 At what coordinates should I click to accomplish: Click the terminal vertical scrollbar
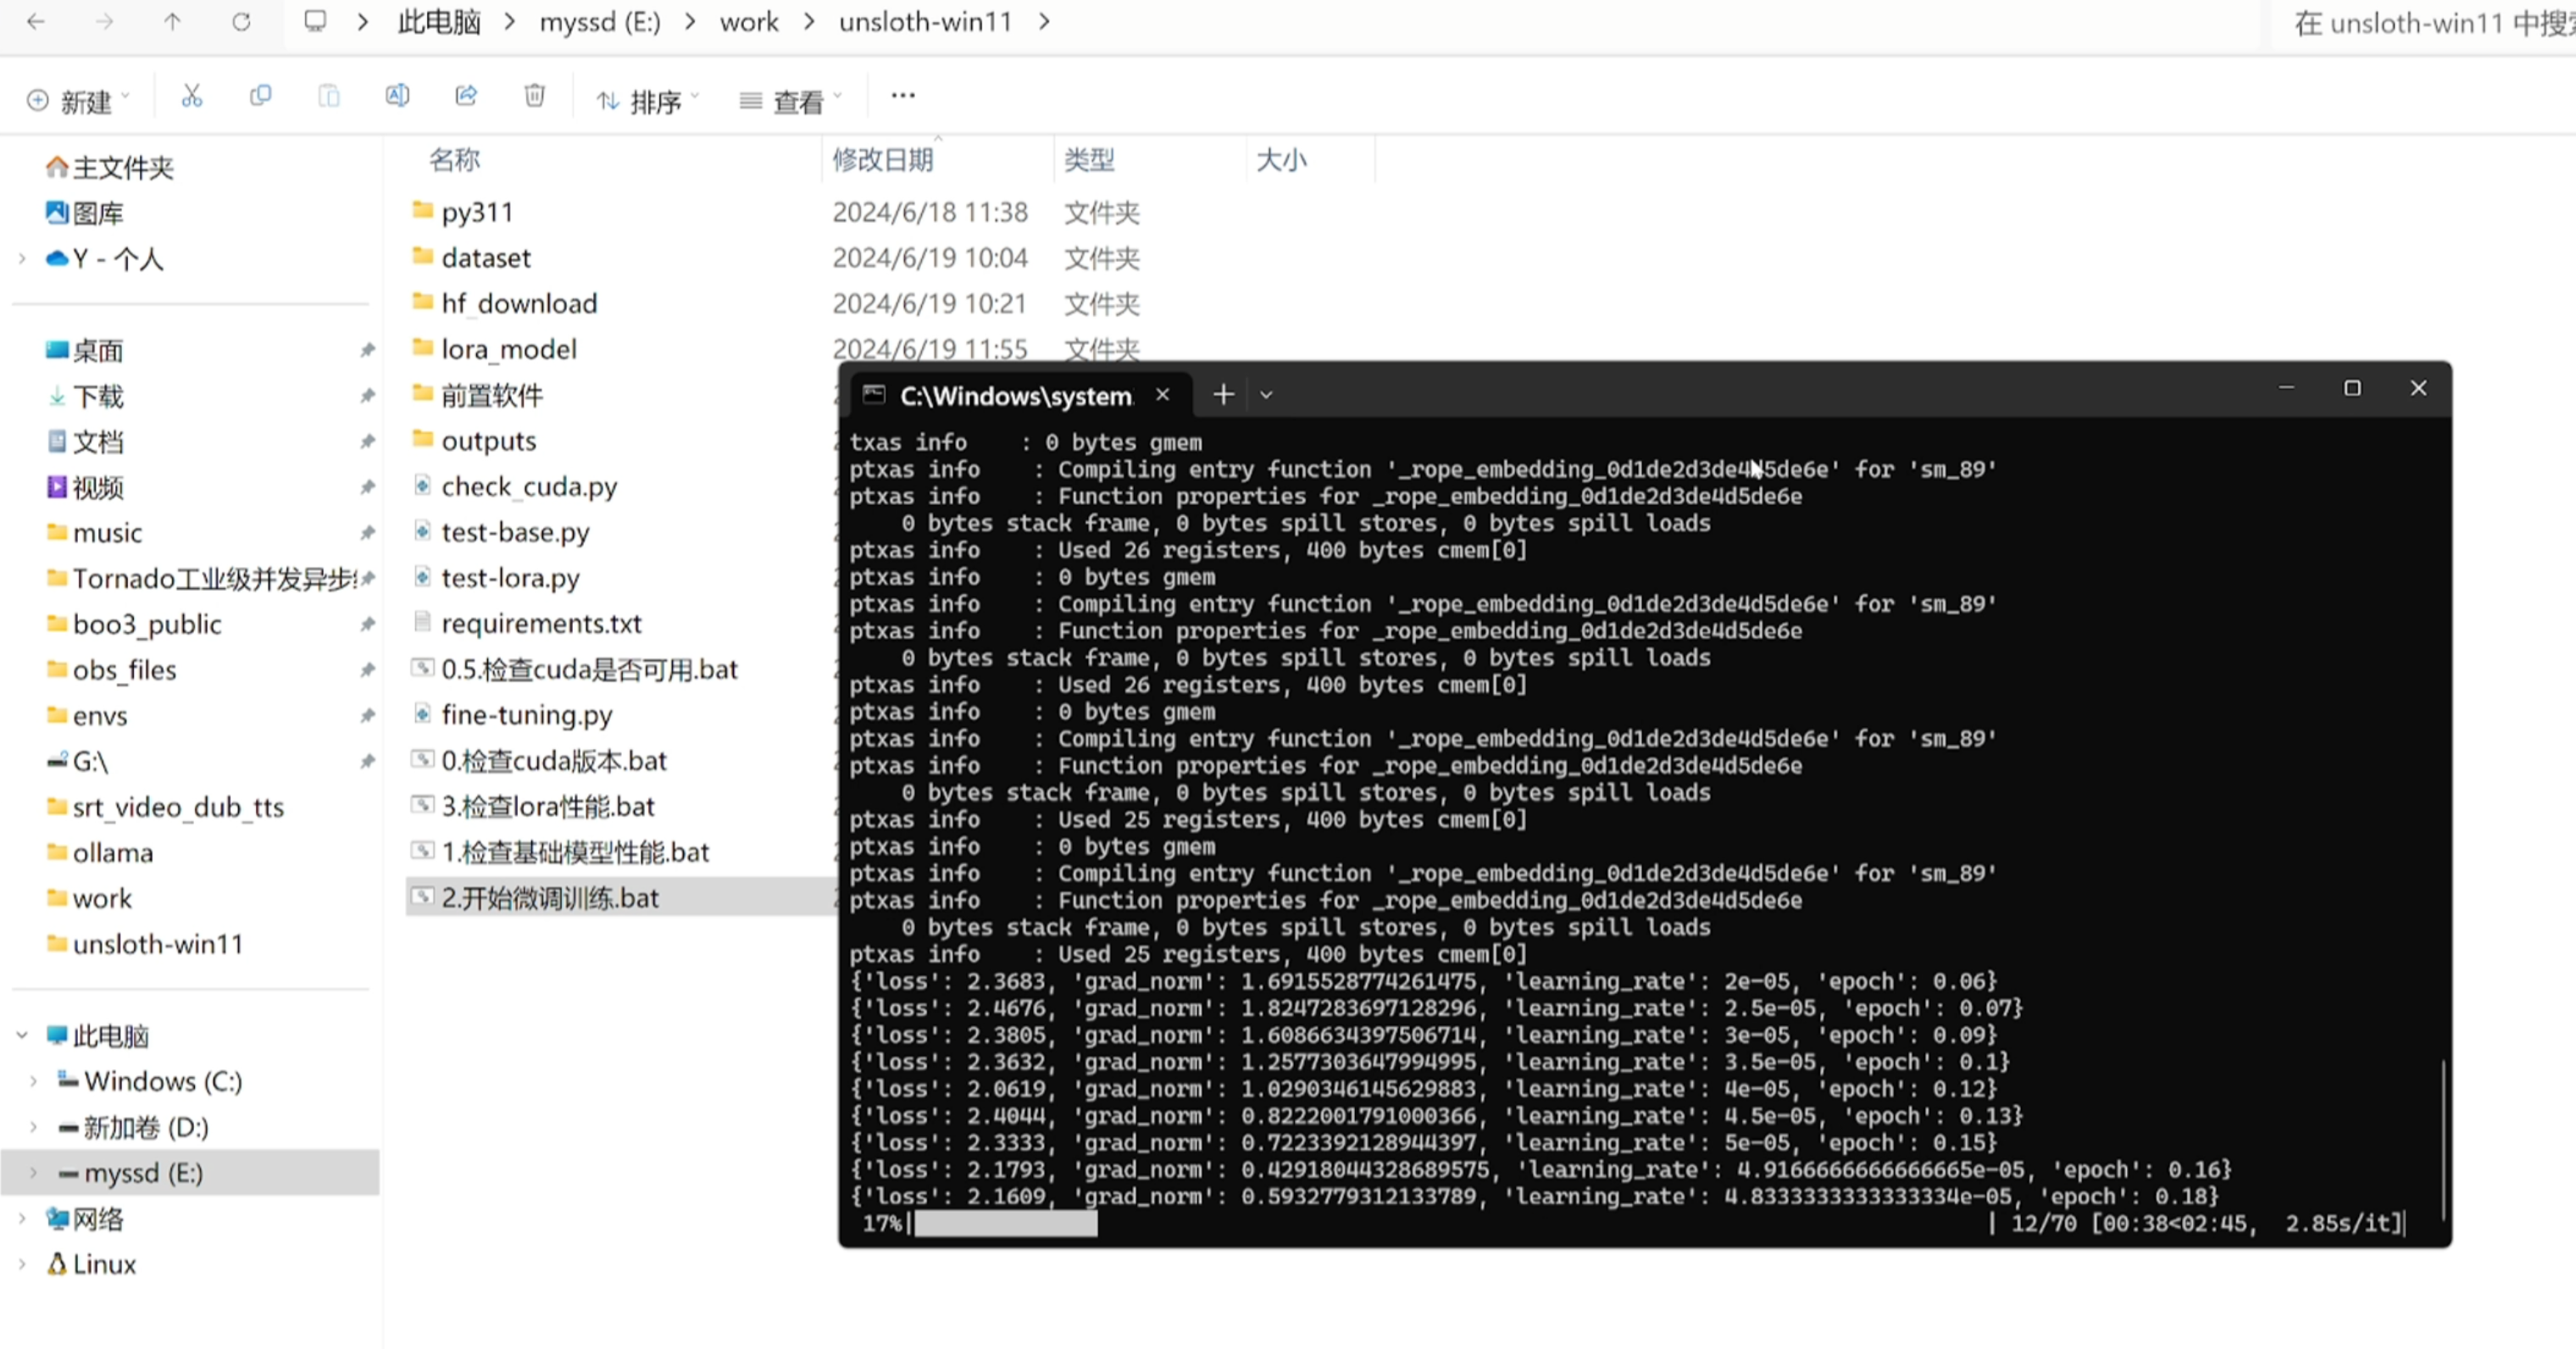(2442, 1140)
